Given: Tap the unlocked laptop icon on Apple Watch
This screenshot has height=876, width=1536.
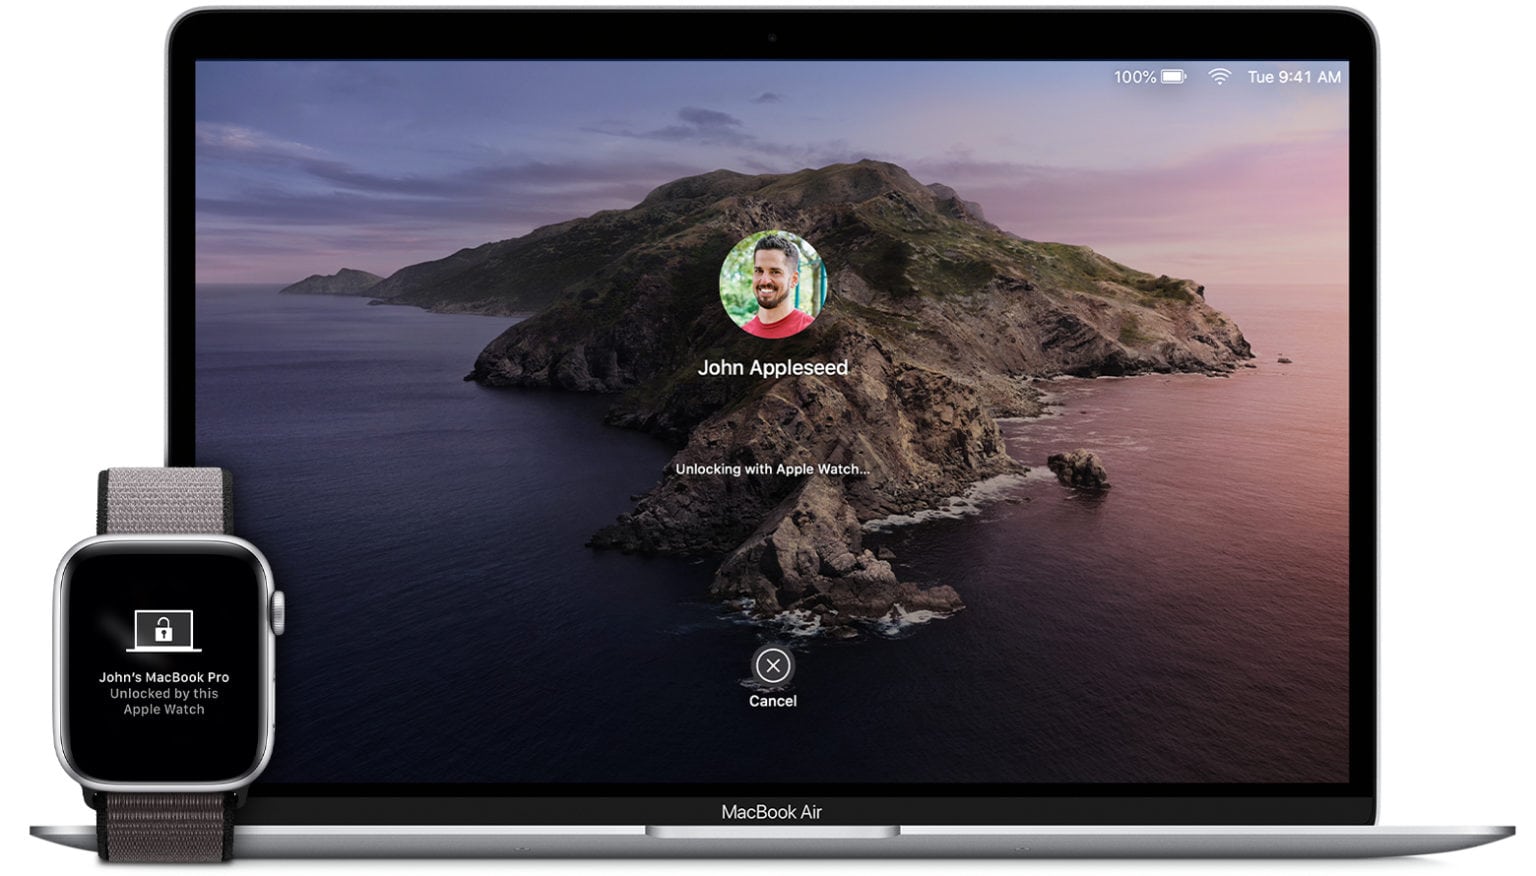Looking at the screenshot, I should click(164, 630).
